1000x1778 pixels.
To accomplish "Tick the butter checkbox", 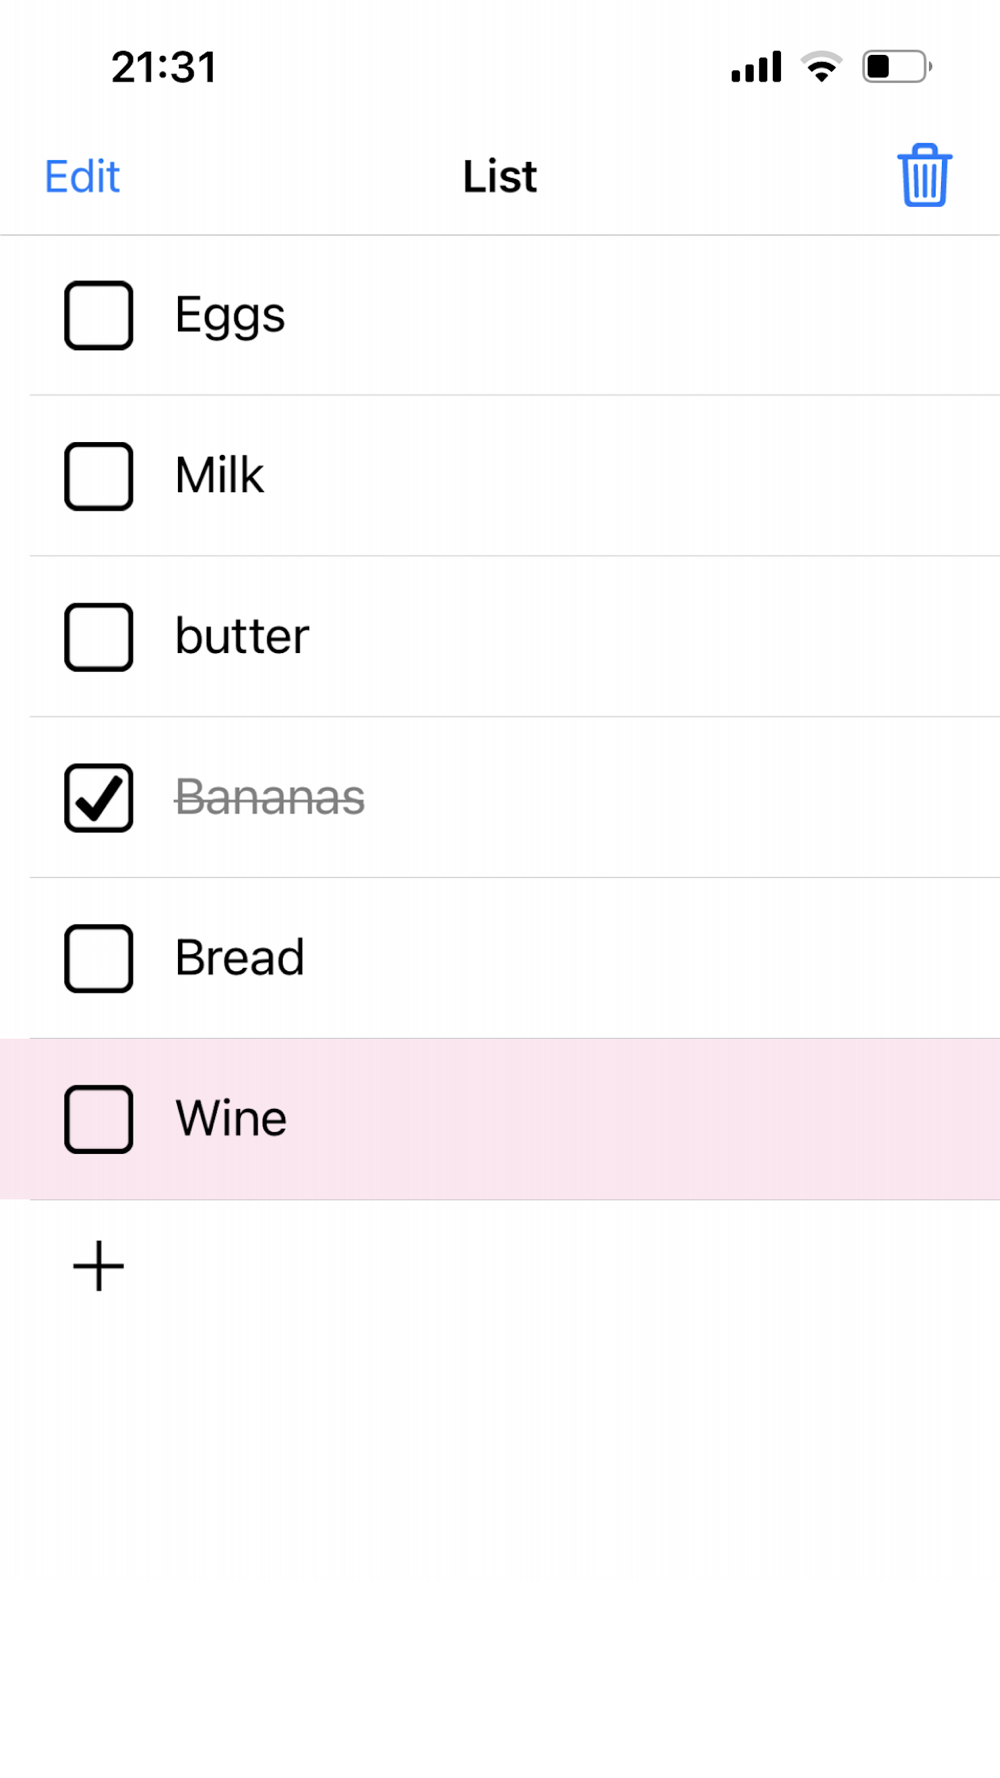I will click(x=99, y=637).
